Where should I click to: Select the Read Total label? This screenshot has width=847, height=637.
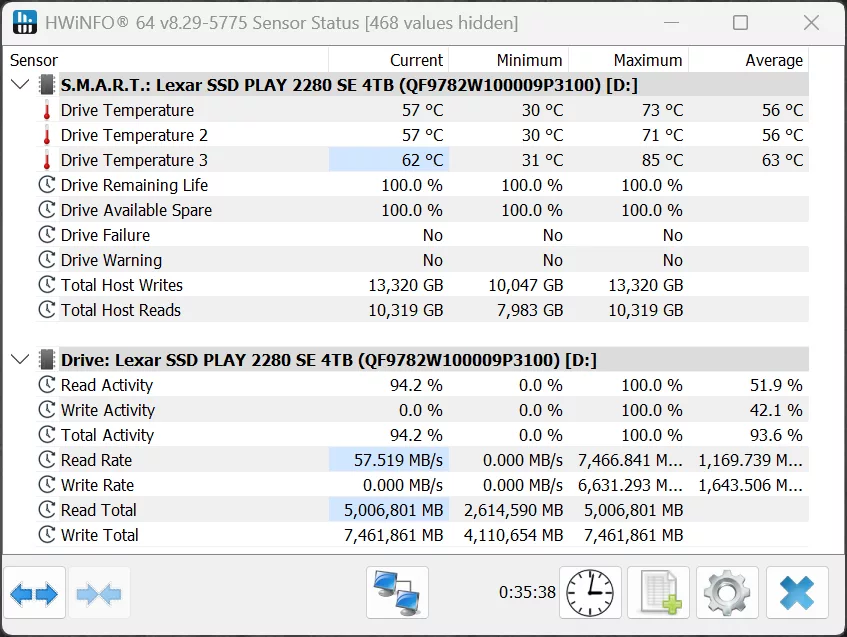[98, 509]
